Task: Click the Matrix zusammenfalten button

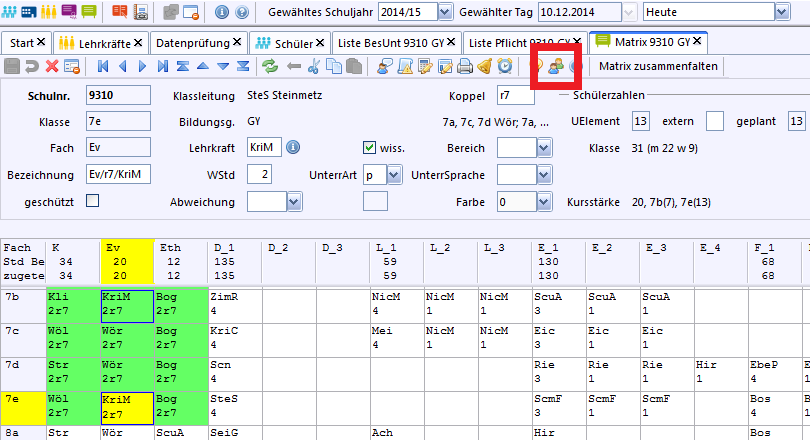Action: (x=658, y=66)
